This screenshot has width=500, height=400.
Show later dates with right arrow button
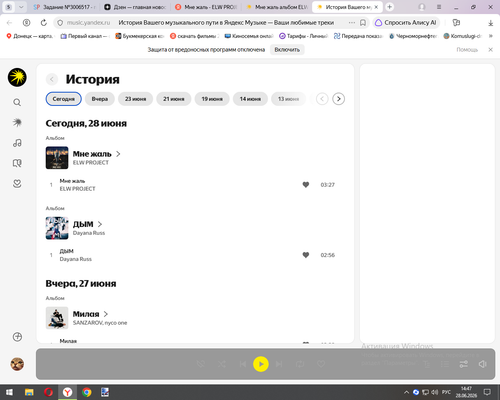[x=338, y=99]
